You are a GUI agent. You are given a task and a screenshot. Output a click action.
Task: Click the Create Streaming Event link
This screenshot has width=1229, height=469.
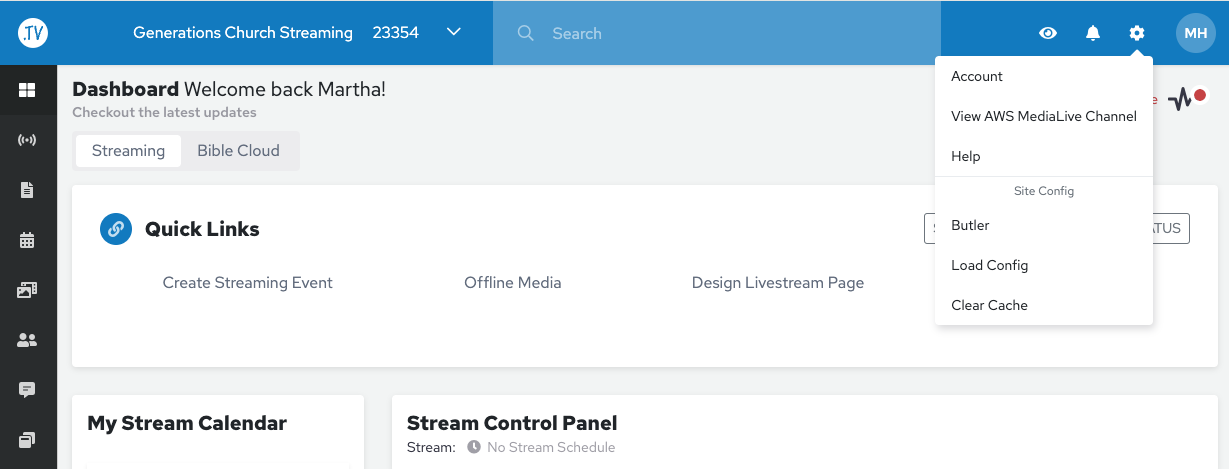pos(248,283)
